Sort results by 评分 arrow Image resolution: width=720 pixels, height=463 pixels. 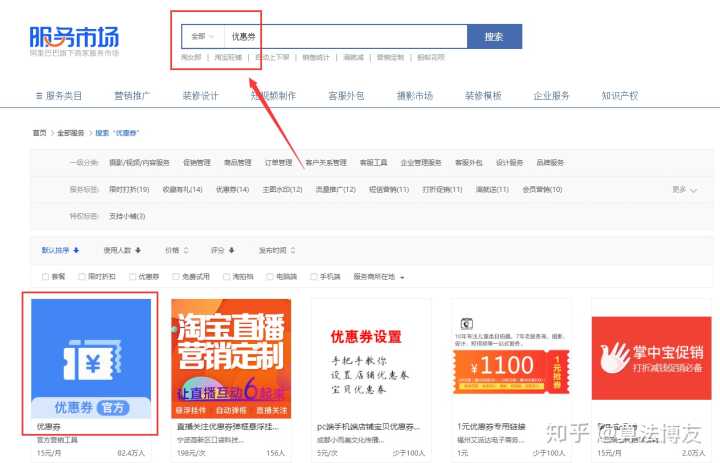coord(233,250)
